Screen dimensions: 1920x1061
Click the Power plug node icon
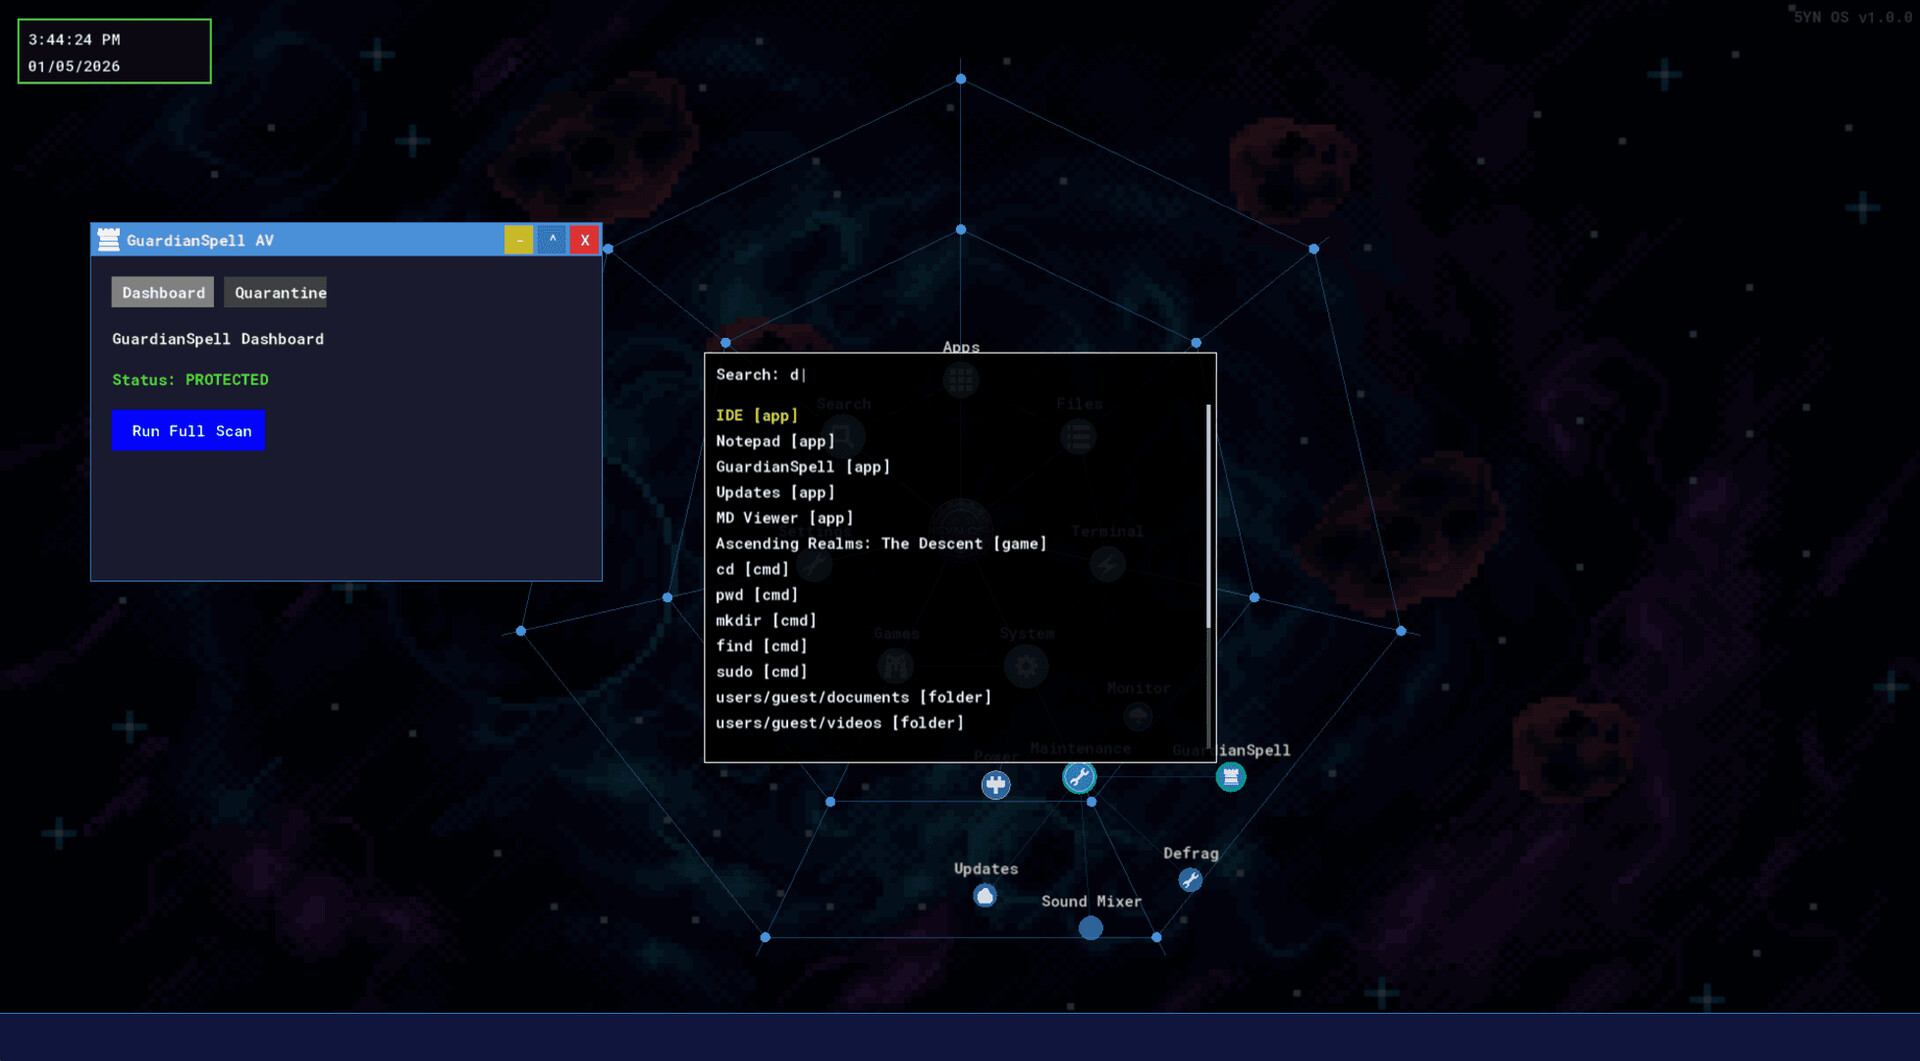tap(995, 785)
